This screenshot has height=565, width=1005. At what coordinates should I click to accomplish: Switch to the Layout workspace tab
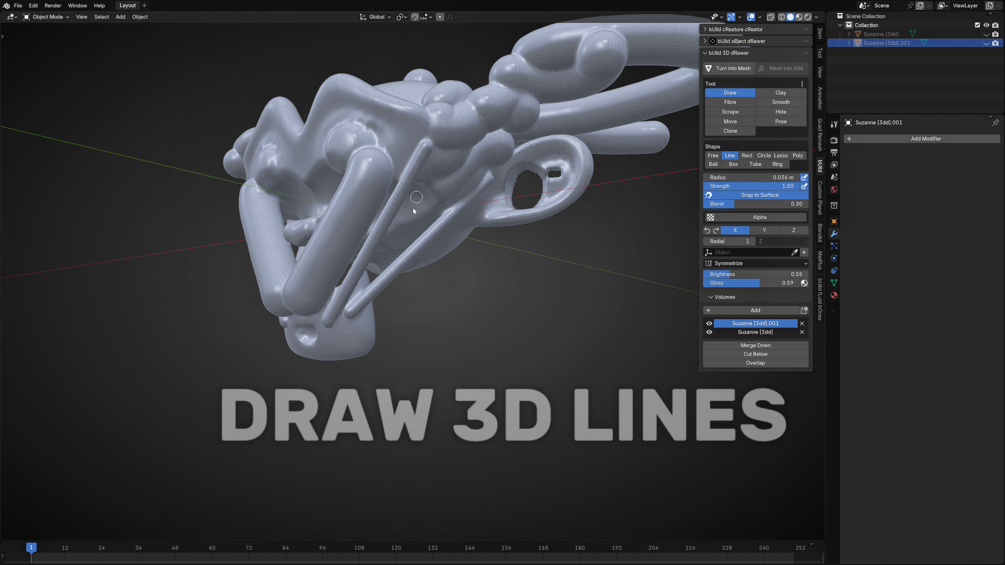click(128, 5)
